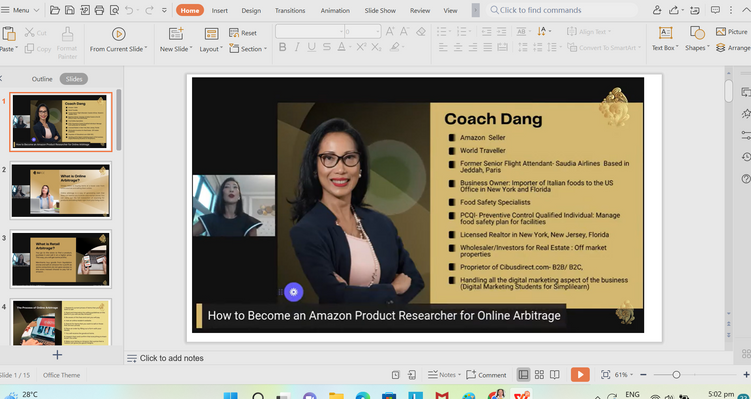
Task: Switch to the Outline pane tab
Action: pos(42,79)
